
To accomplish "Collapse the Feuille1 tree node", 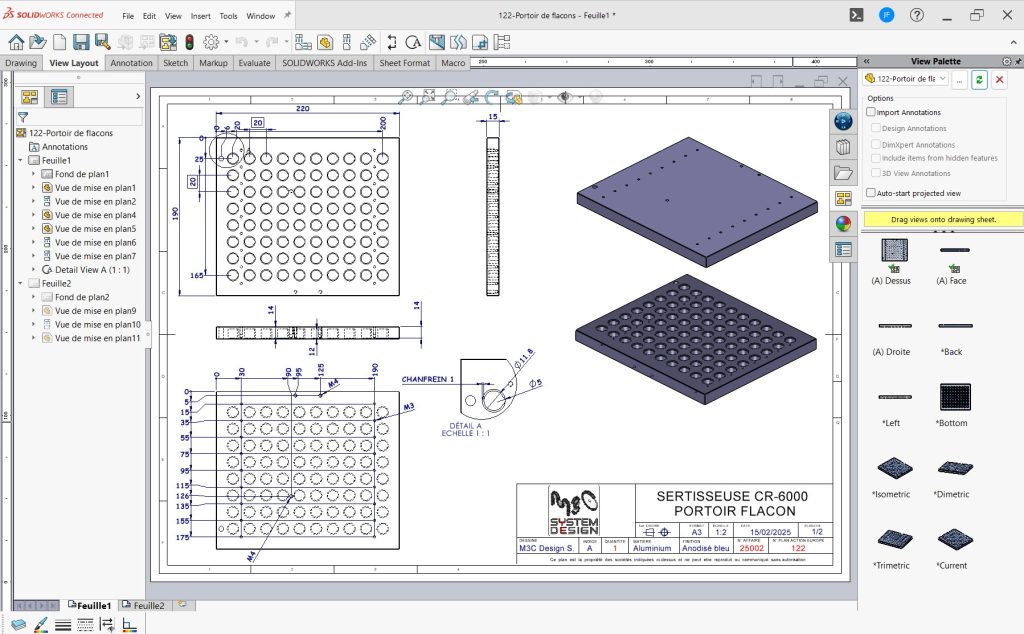I will click(x=20, y=161).
